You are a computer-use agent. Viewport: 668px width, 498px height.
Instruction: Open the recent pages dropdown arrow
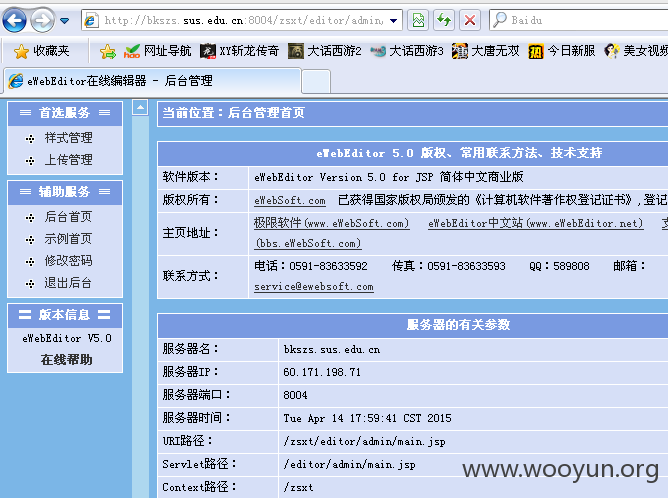point(65,20)
